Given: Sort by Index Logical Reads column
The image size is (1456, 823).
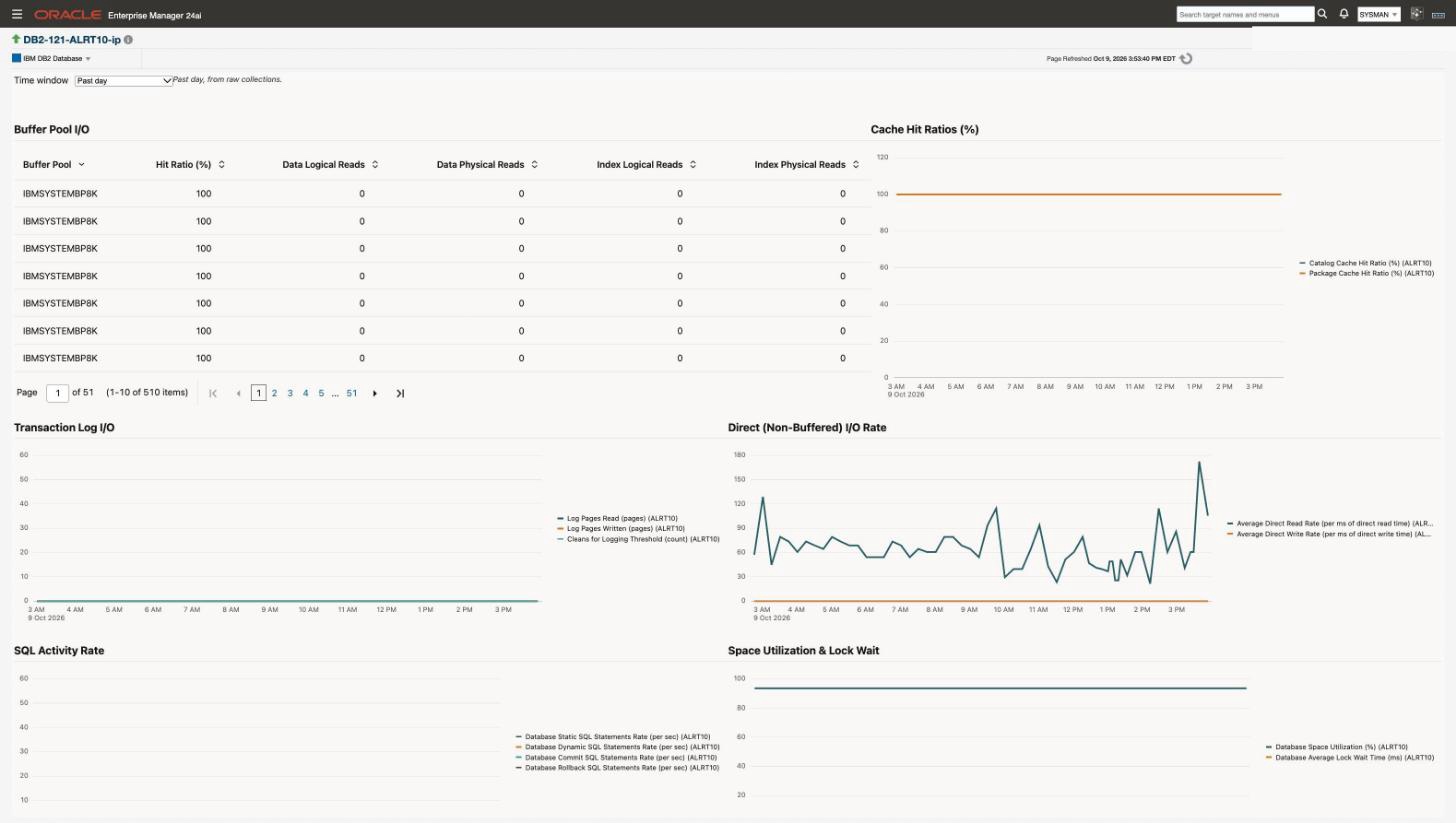Looking at the screenshot, I should [693, 165].
